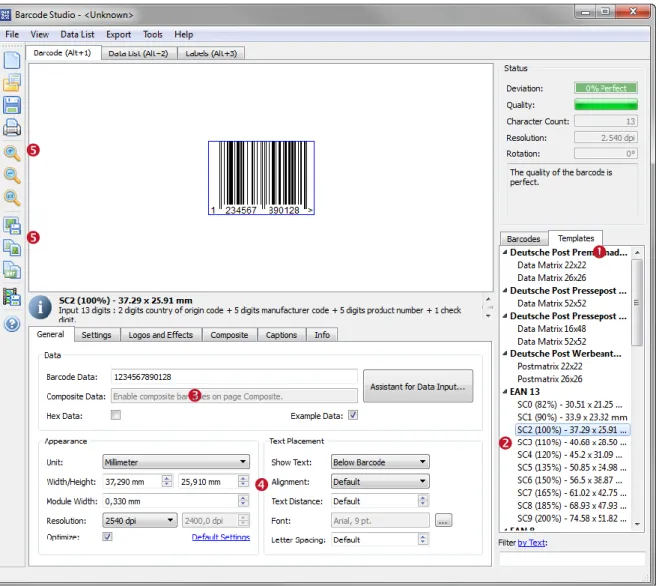659x586 pixels.
Task: Open the Logos and Effects tab
Action: (161, 335)
